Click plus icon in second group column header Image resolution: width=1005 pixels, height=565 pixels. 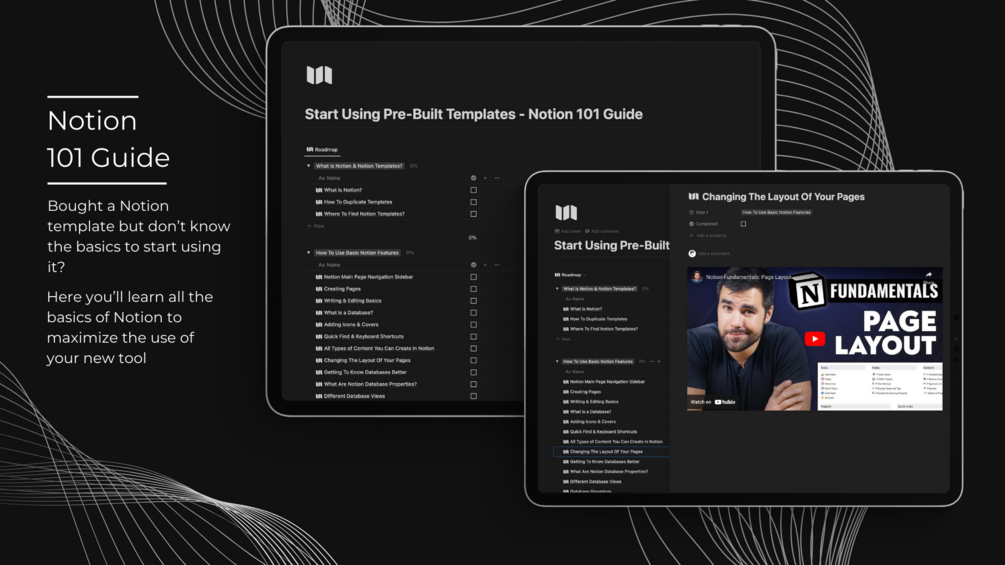[x=485, y=265]
